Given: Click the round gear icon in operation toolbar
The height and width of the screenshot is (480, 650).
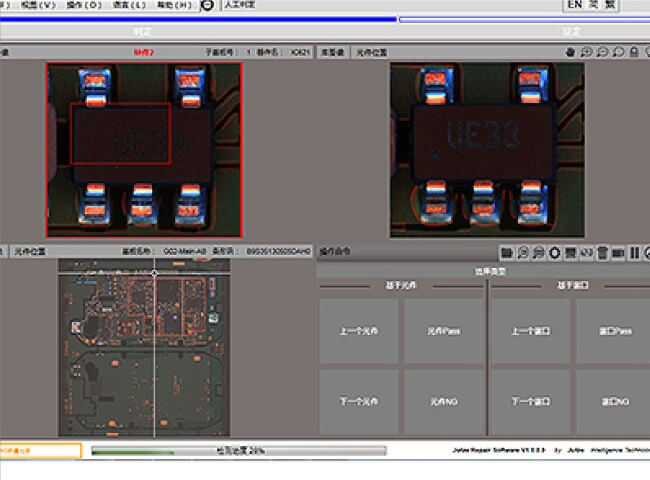Looking at the screenshot, I should [x=554, y=251].
